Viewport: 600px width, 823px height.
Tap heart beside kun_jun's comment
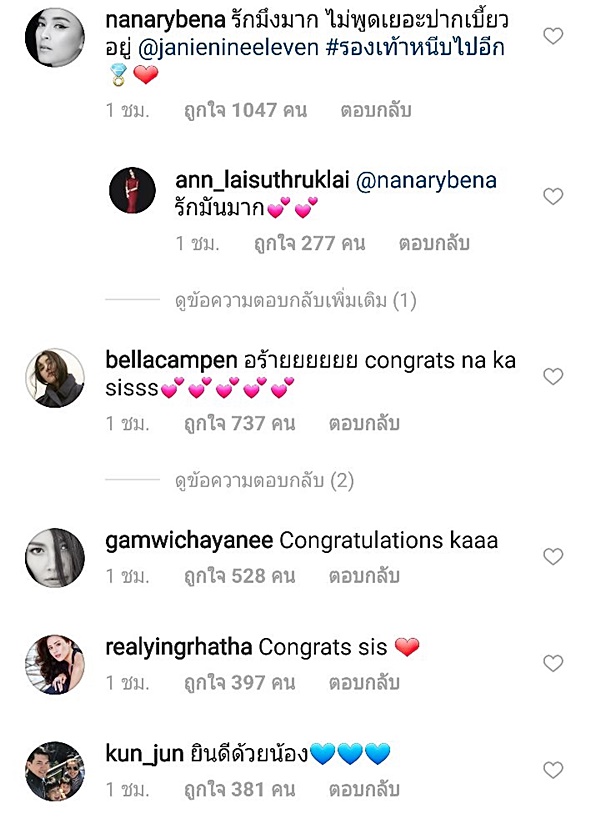point(552,770)
